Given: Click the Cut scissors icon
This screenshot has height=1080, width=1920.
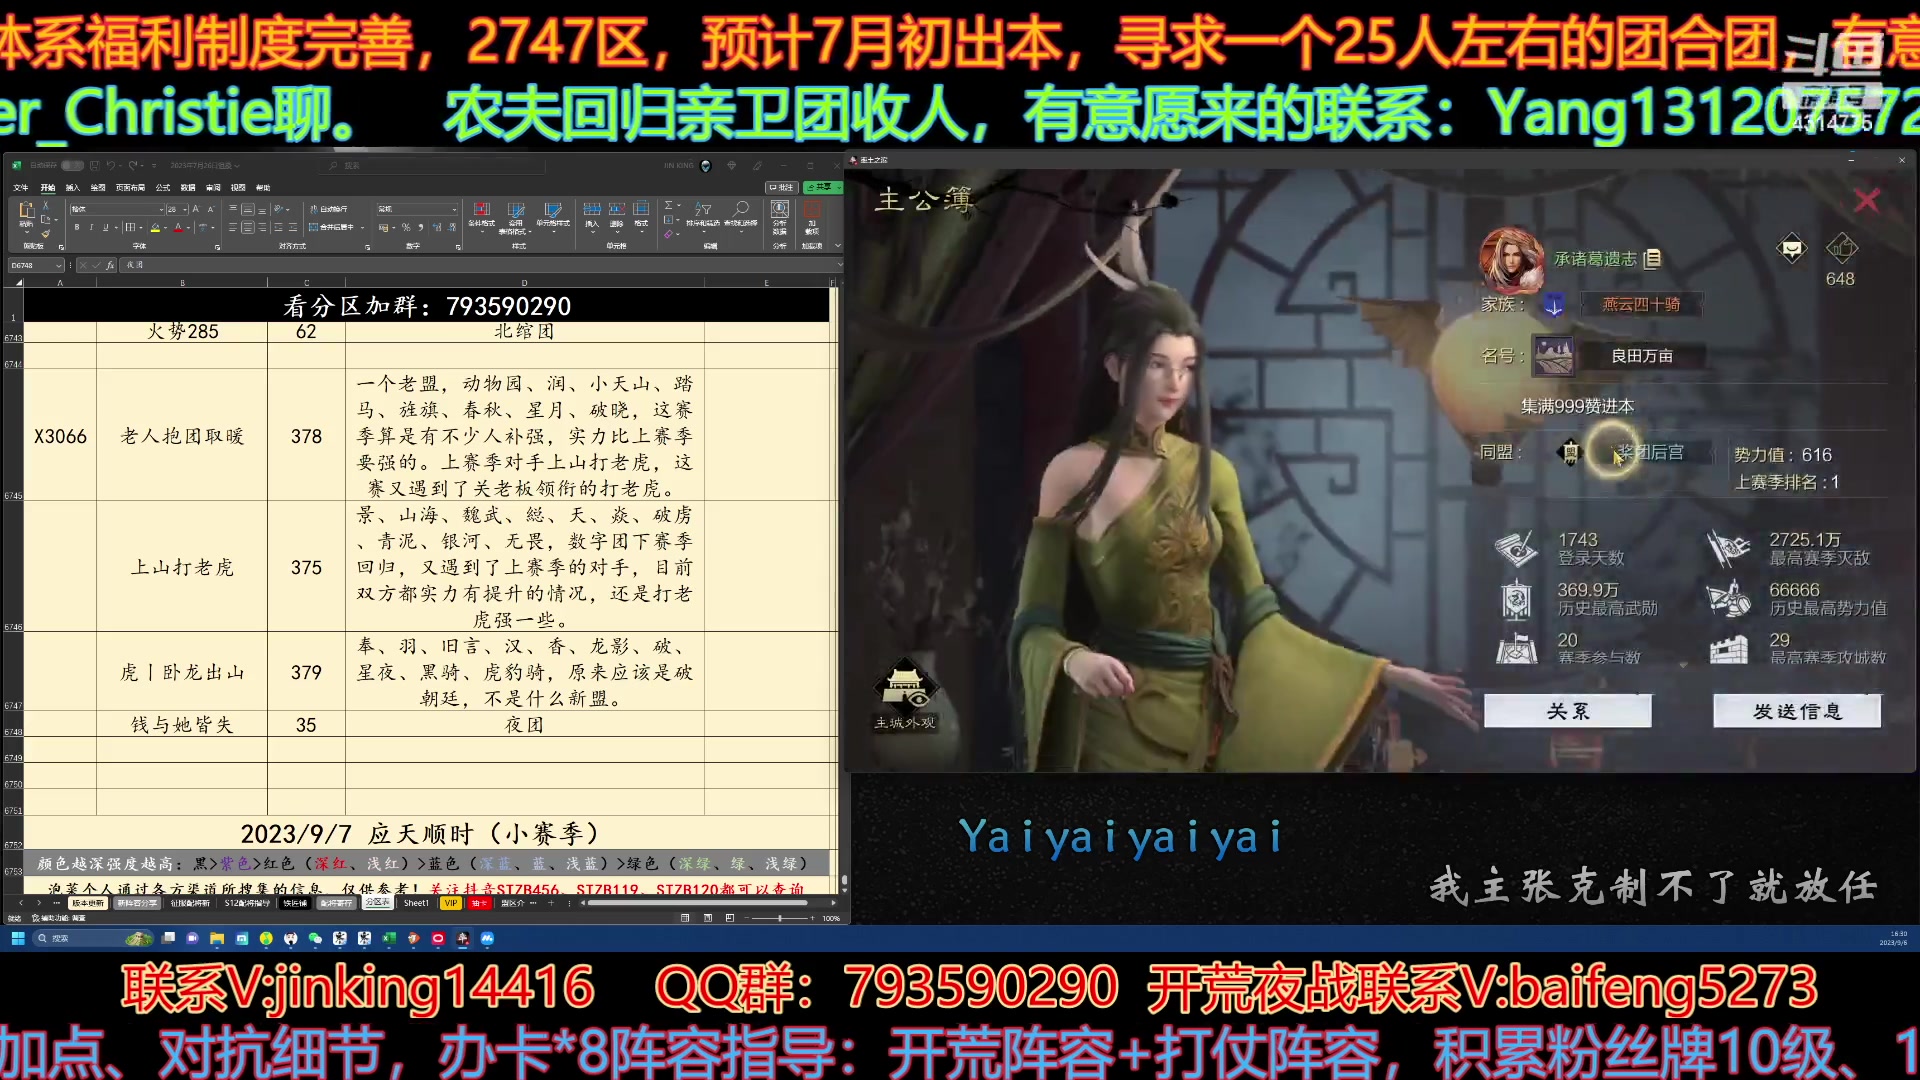Looking at the screenshot, I should [x=46, y=205].
